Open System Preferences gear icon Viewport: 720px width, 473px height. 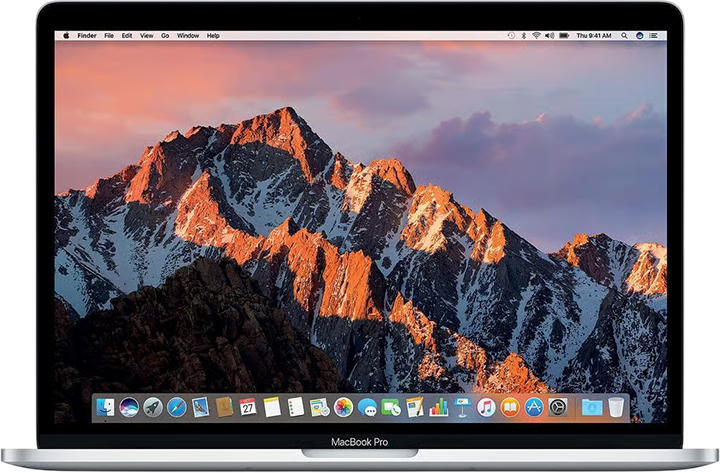point(557,407)
